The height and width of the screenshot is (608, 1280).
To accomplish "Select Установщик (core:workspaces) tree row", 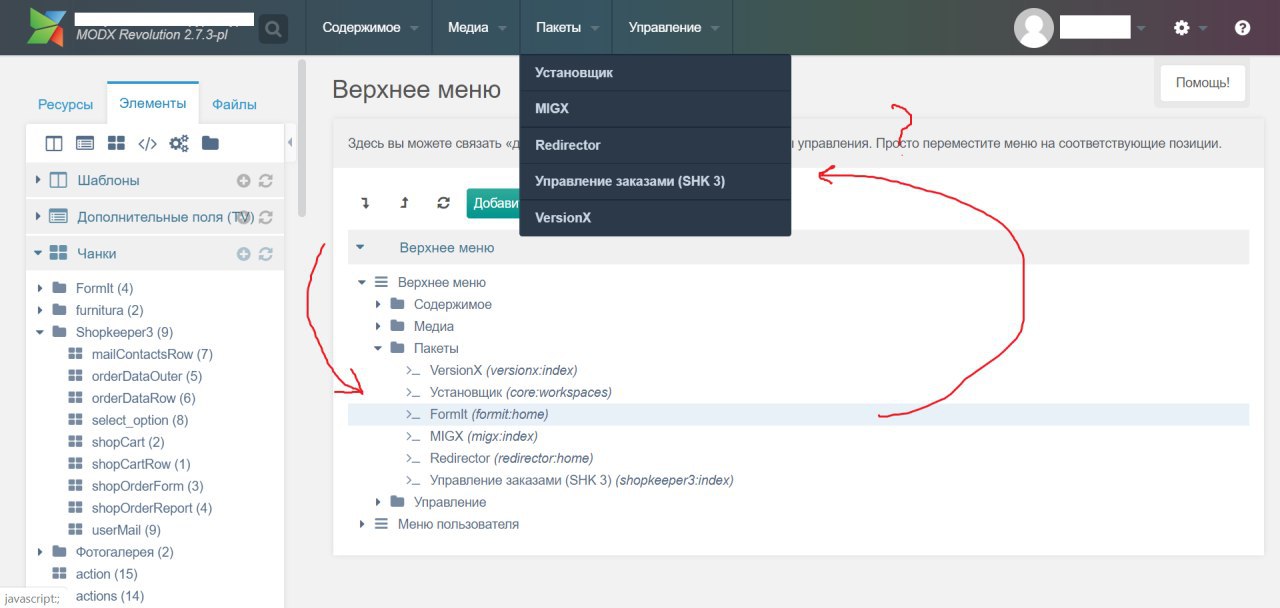I will [798, 392].
